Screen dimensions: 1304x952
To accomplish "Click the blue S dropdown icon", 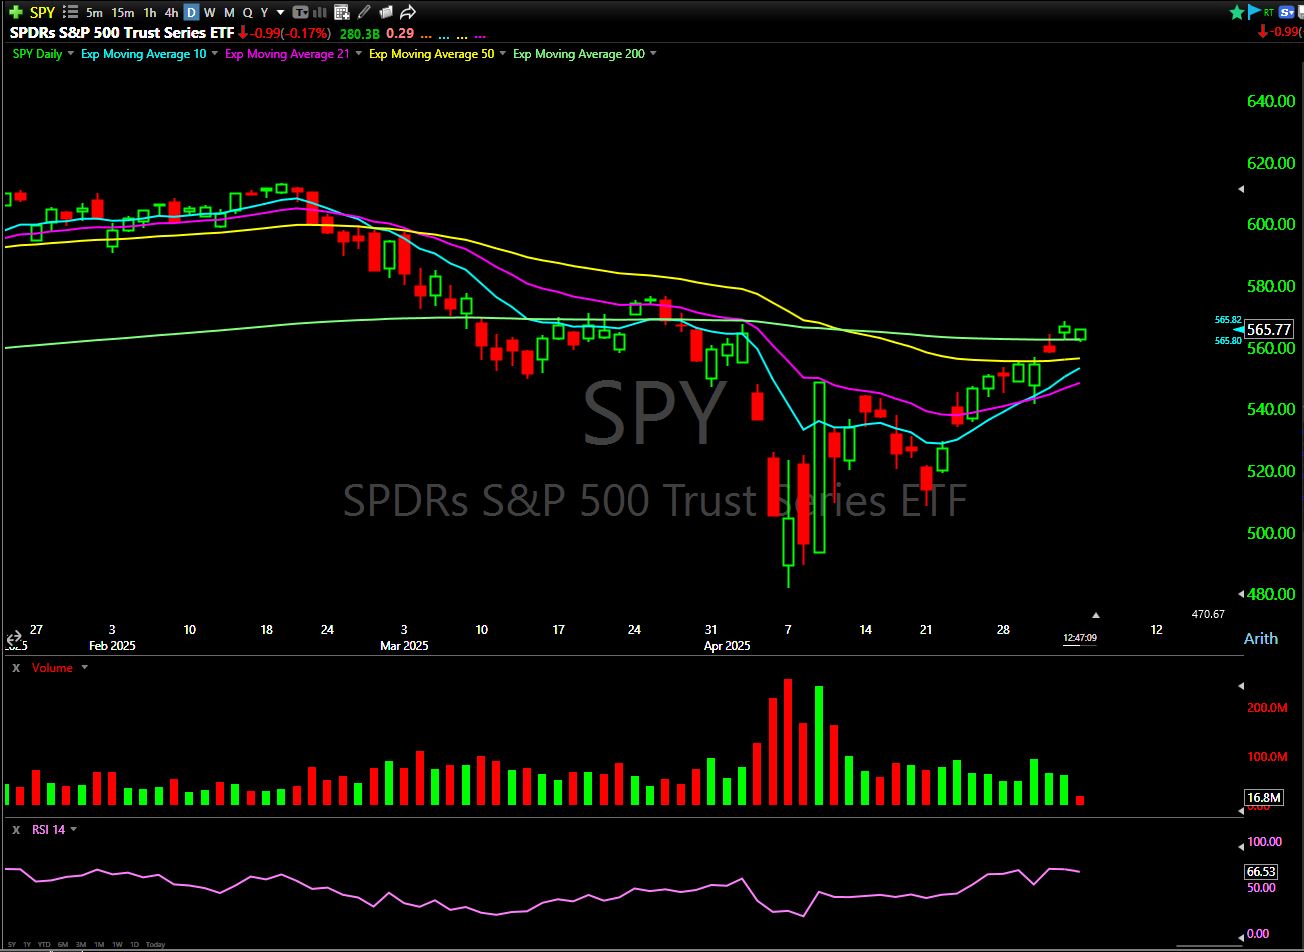I will click(1285, 12).
